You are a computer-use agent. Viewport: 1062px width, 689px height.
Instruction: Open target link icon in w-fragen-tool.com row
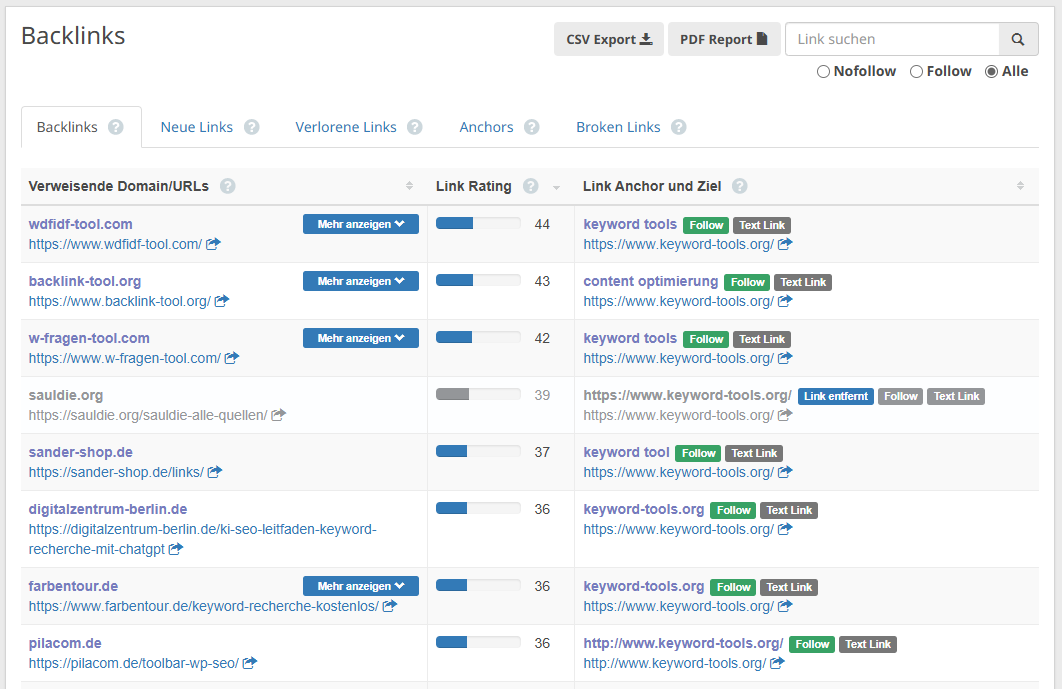point(784,358)
